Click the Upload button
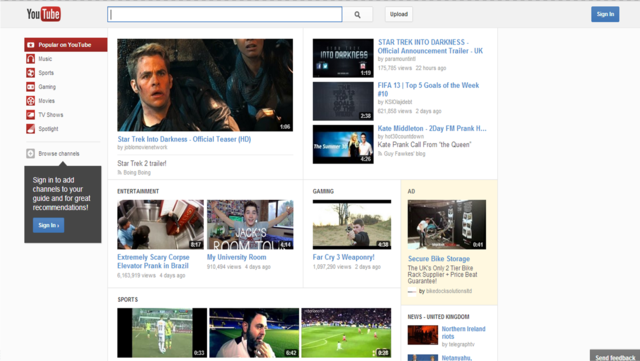Screen dimensions: 640x361 pos(399,14)
